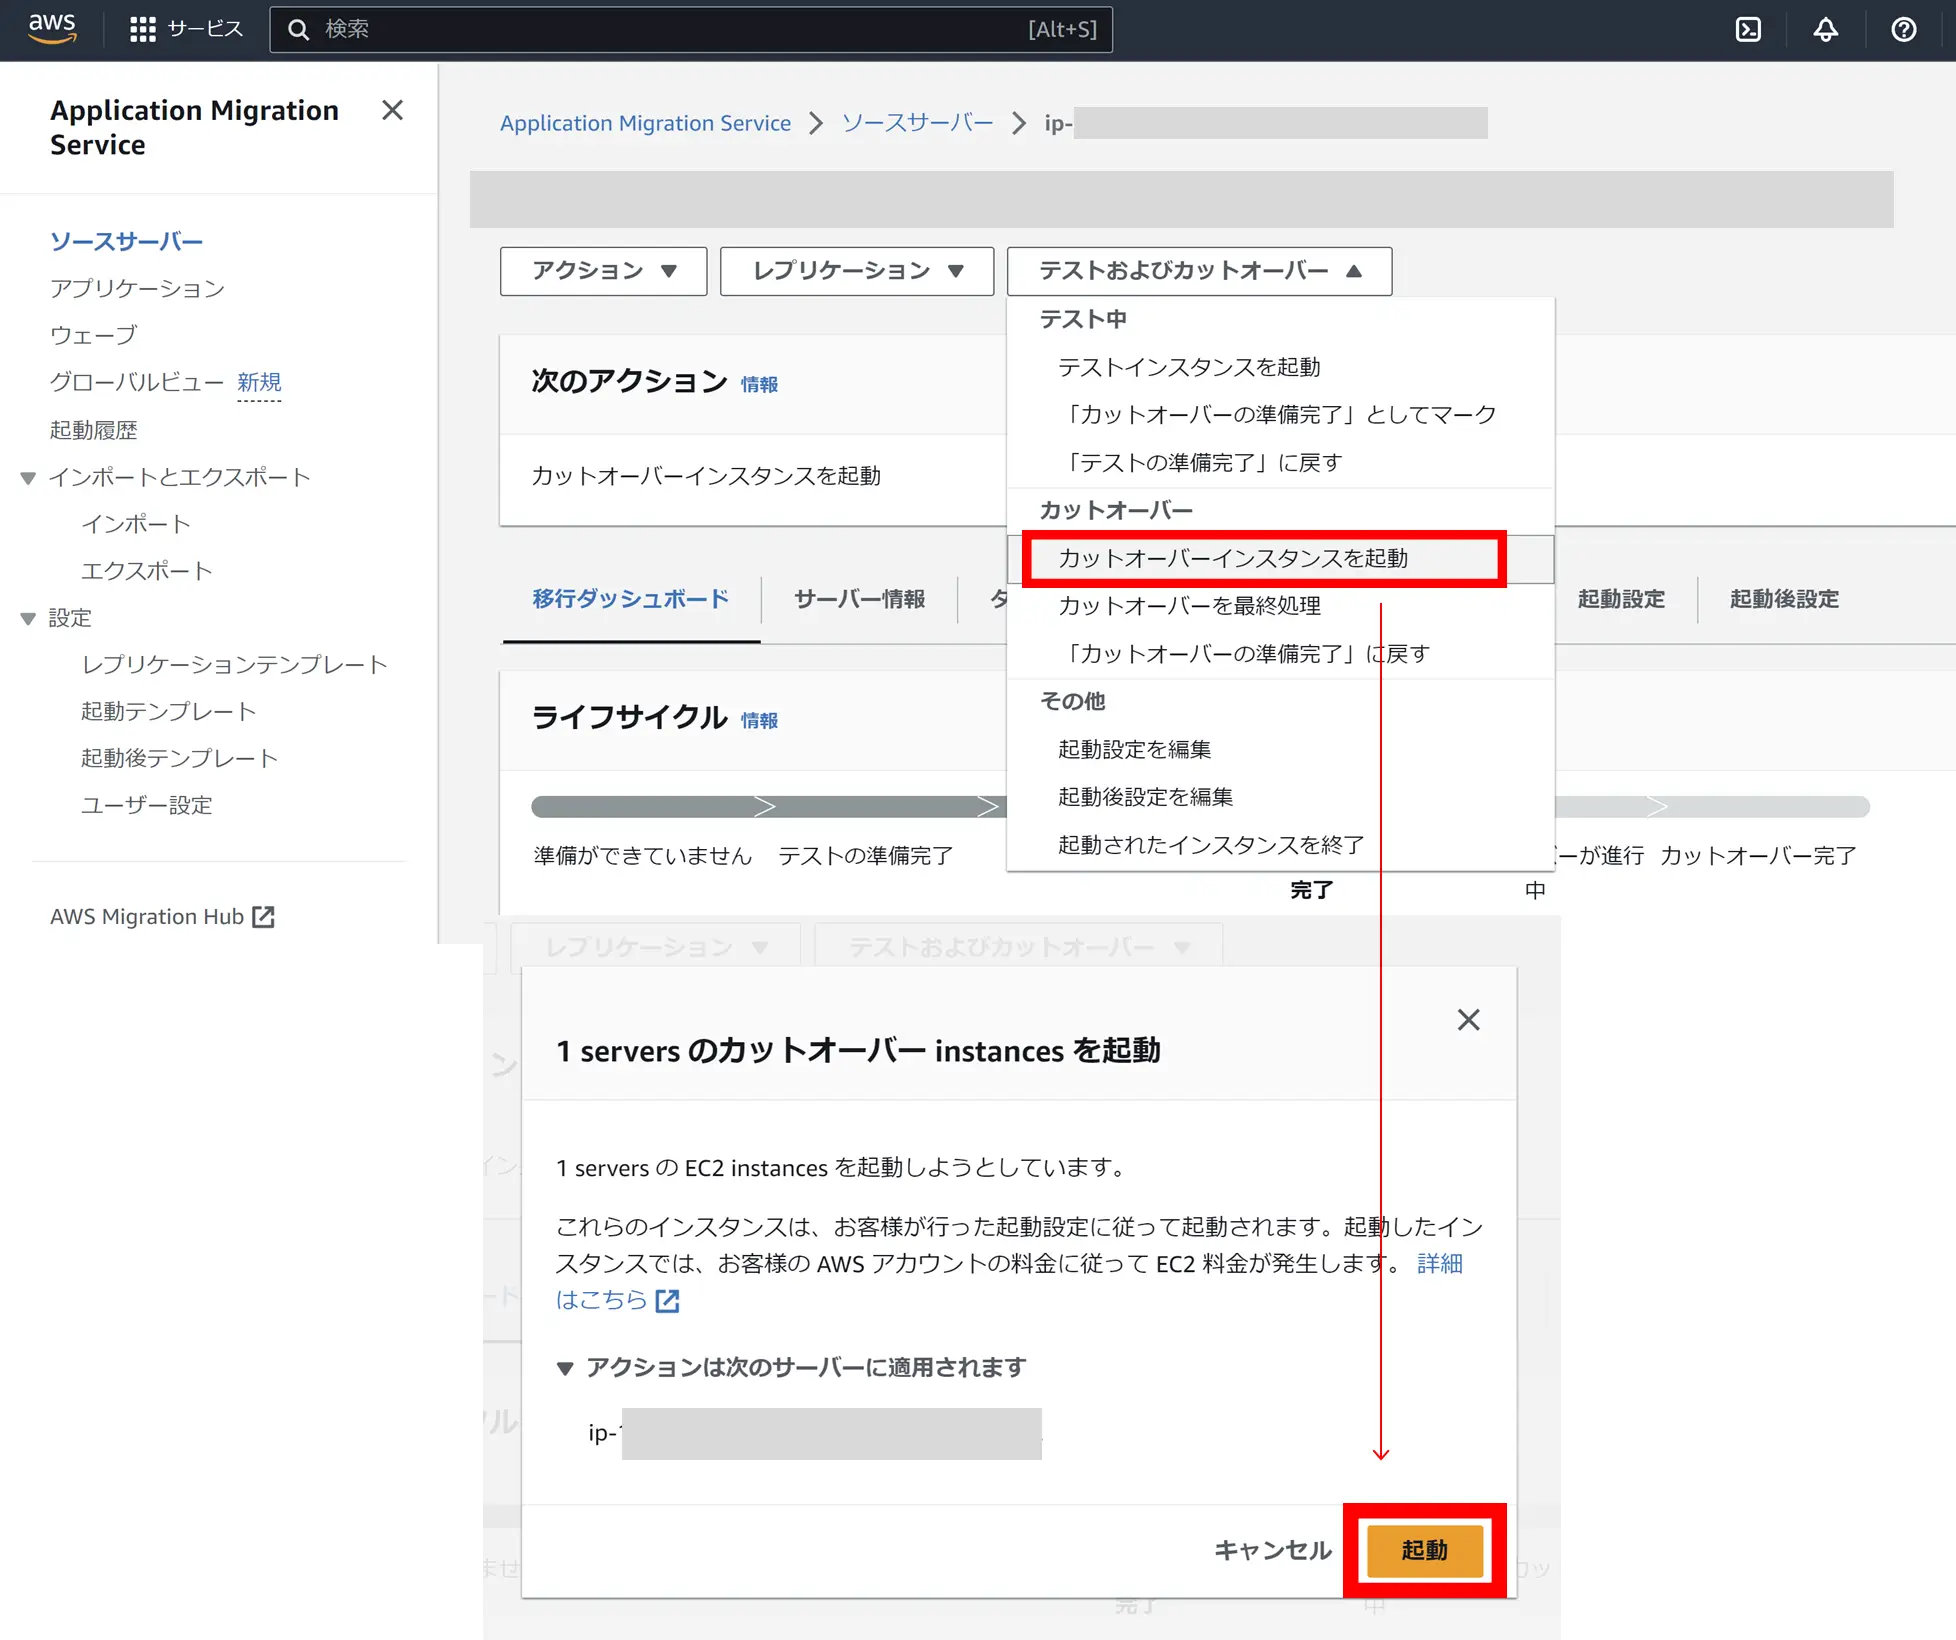The image size is (1956, 1640).
Task: Select 「カットオーバーの準備完了」としてマーク
Action: (x=1280, y=414)
